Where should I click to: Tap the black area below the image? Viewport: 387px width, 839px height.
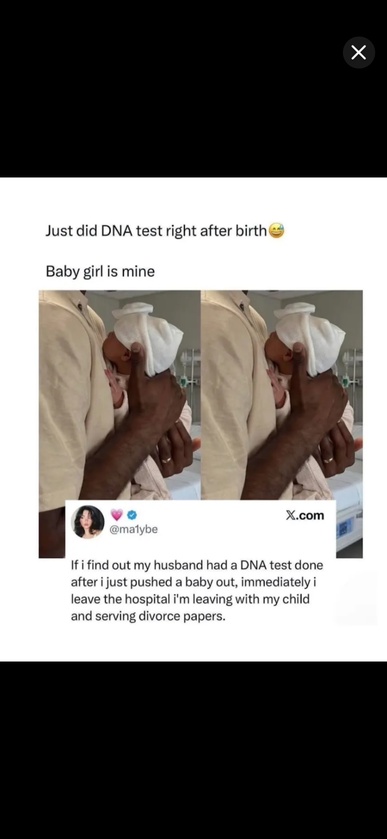pos(193,749)
